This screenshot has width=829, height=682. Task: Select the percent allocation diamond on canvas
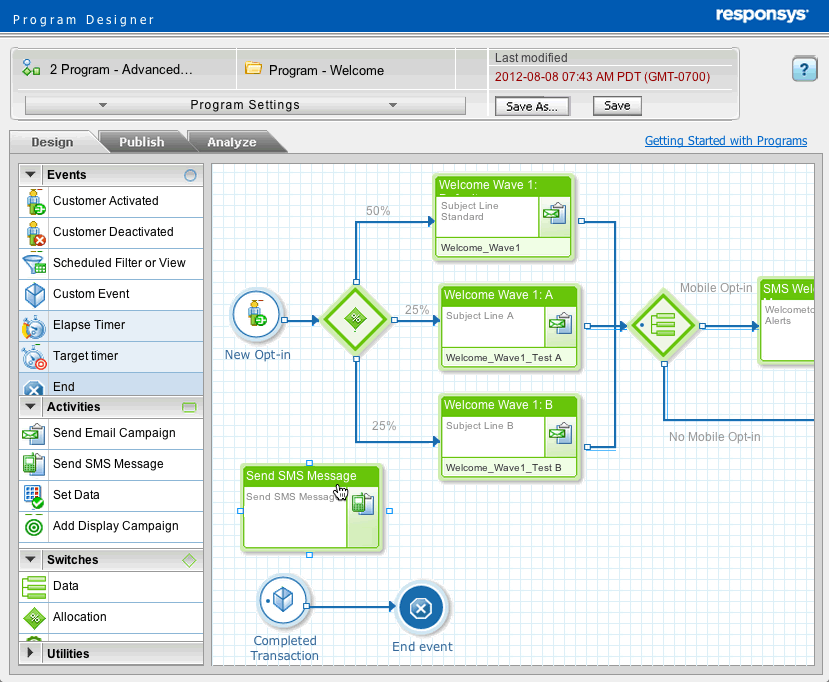[356, 319]
